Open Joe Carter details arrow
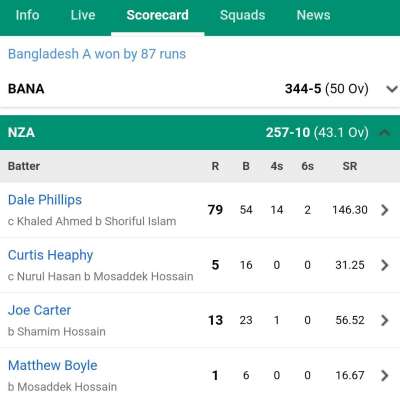Screen dimensions: 400x400 pyautogui.click(x=385, y=320)
